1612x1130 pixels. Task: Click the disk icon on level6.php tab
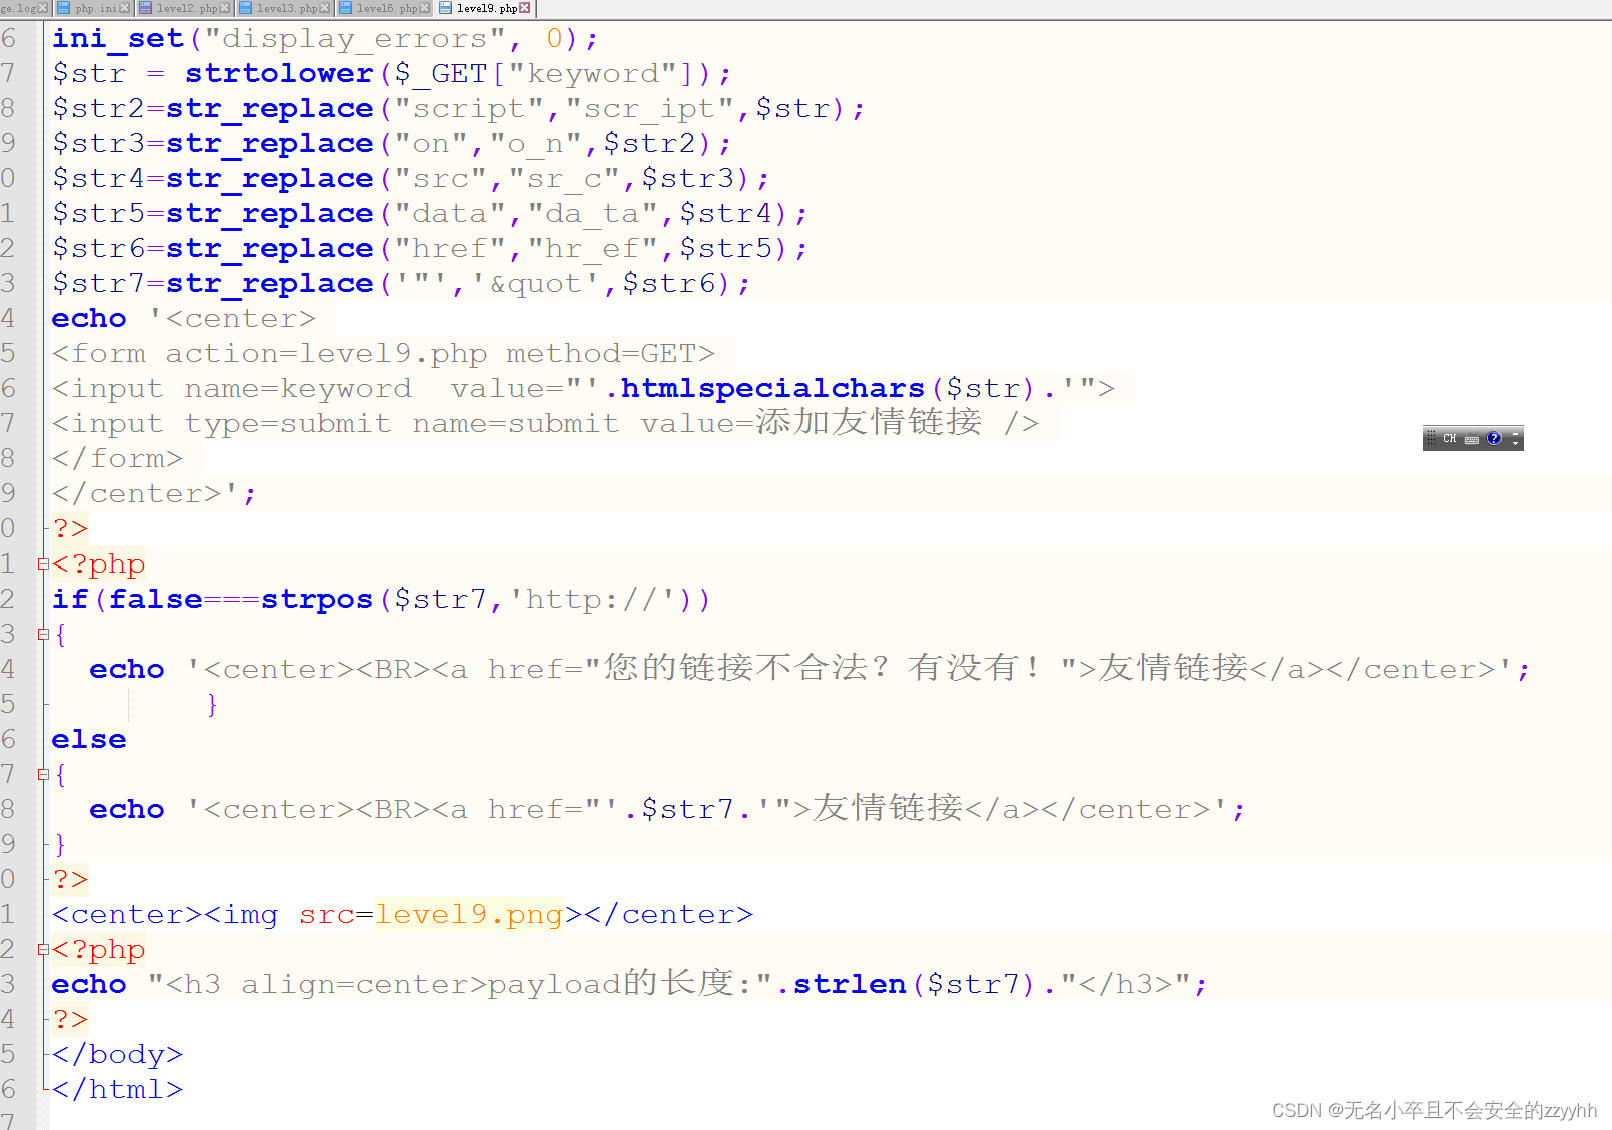point(345,8)
